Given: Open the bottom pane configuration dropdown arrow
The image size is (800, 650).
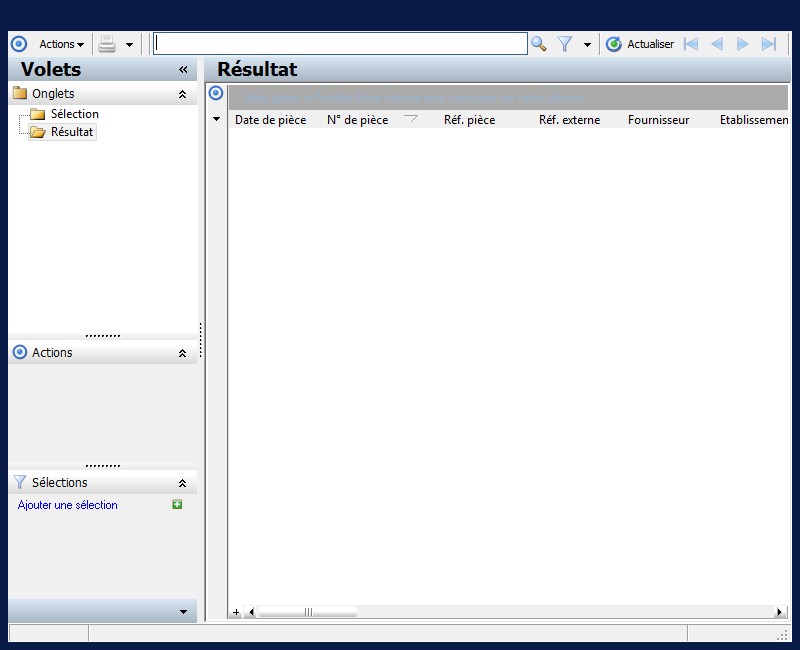Looking at the screenshot, I should click(x=183, y=612).
